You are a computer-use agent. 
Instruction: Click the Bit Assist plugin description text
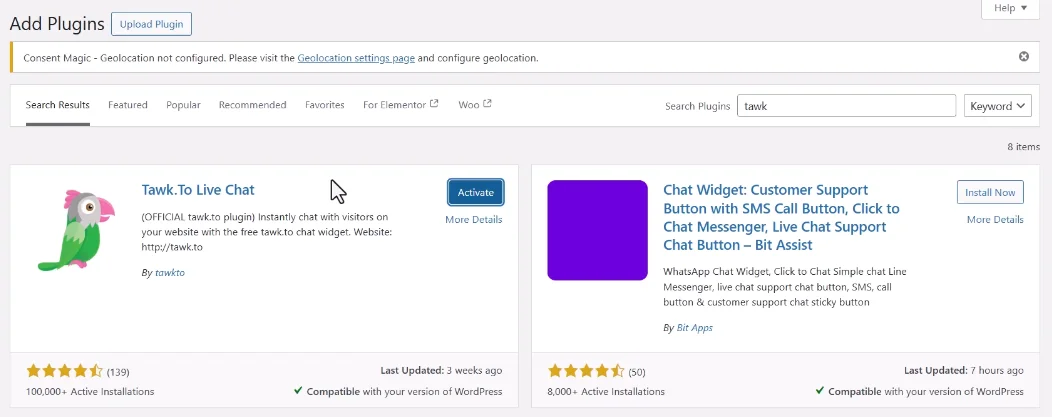(x=785, y=287)
